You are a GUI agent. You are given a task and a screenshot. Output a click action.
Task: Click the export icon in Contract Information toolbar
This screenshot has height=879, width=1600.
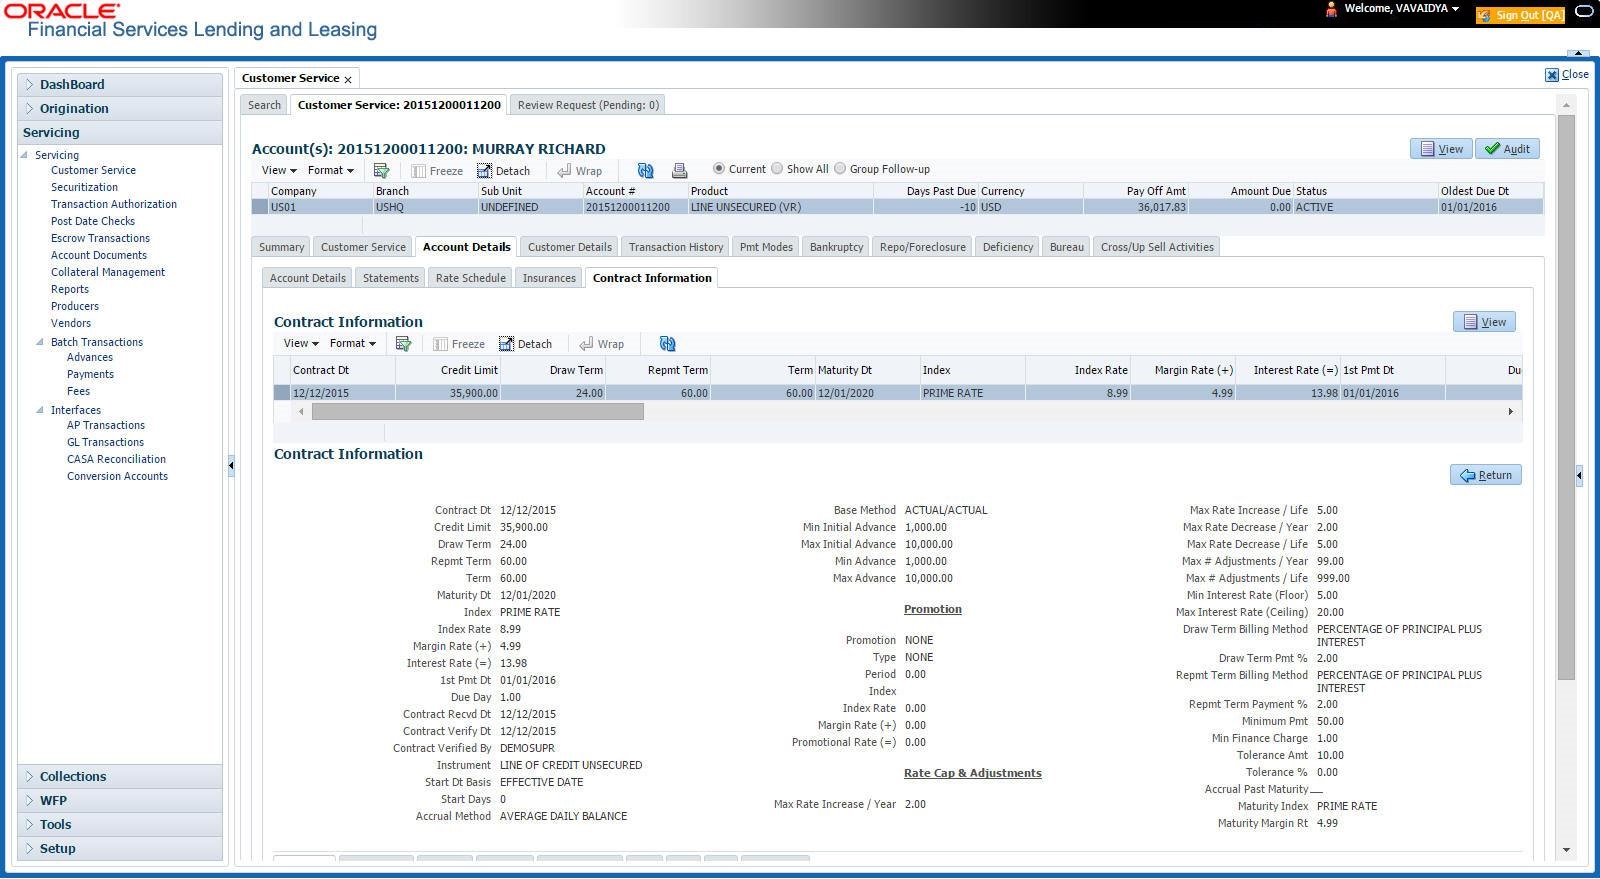point(403,344)
